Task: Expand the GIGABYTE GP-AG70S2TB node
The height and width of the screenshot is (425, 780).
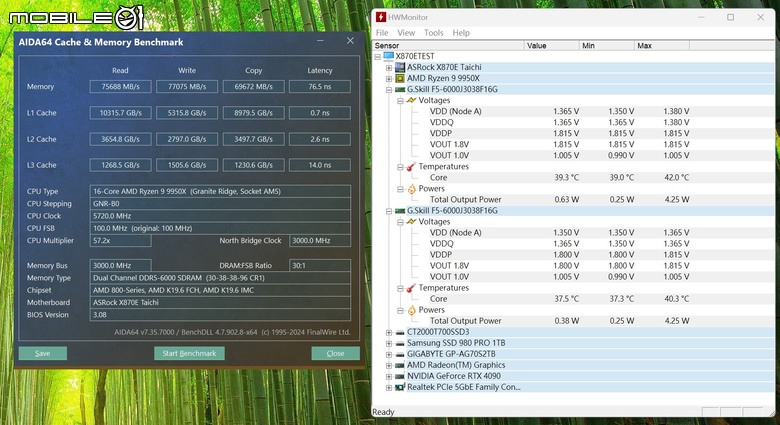Action: pyautogui.click(x=389, y=354)
